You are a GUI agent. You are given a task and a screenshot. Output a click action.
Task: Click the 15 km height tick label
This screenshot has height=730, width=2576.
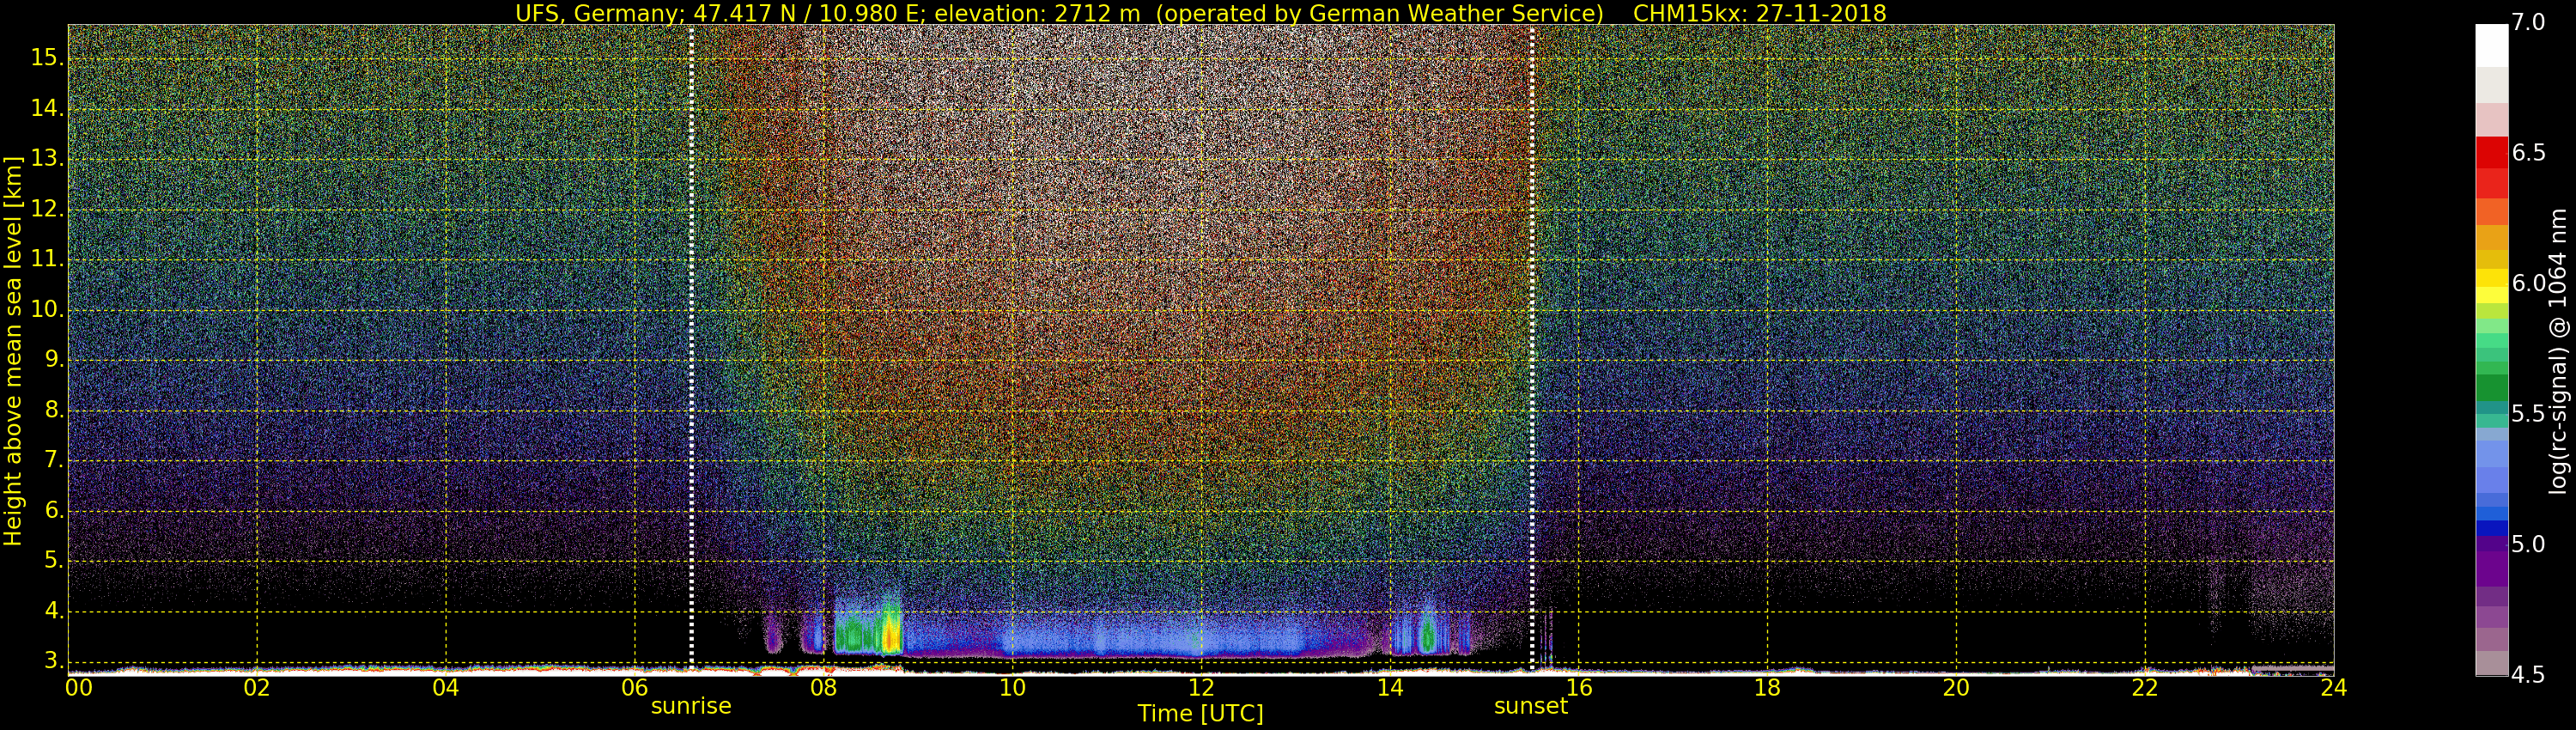46,58
